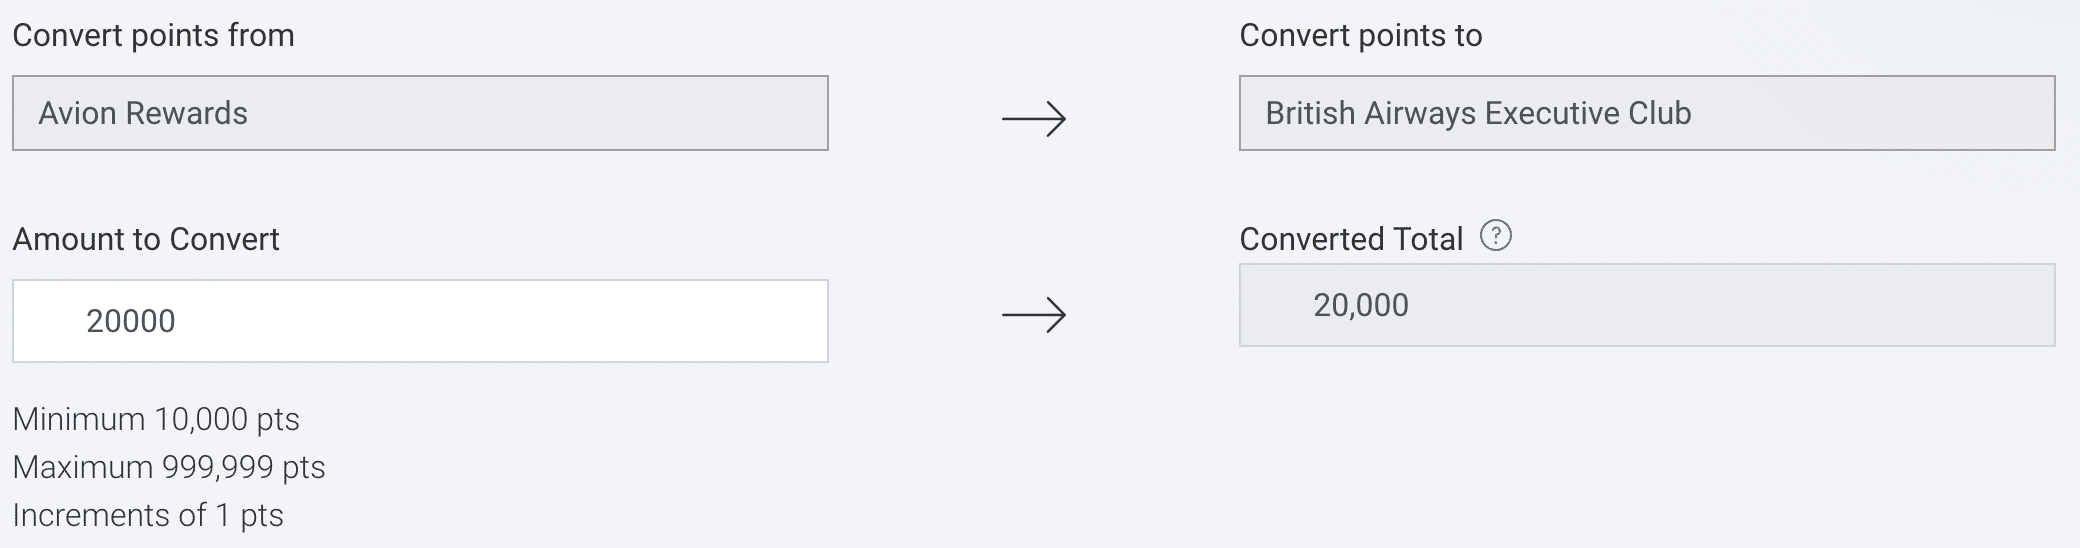Click the Converted Total result box
Screen dimensions: 2080x548
(x=1646, y=305)
